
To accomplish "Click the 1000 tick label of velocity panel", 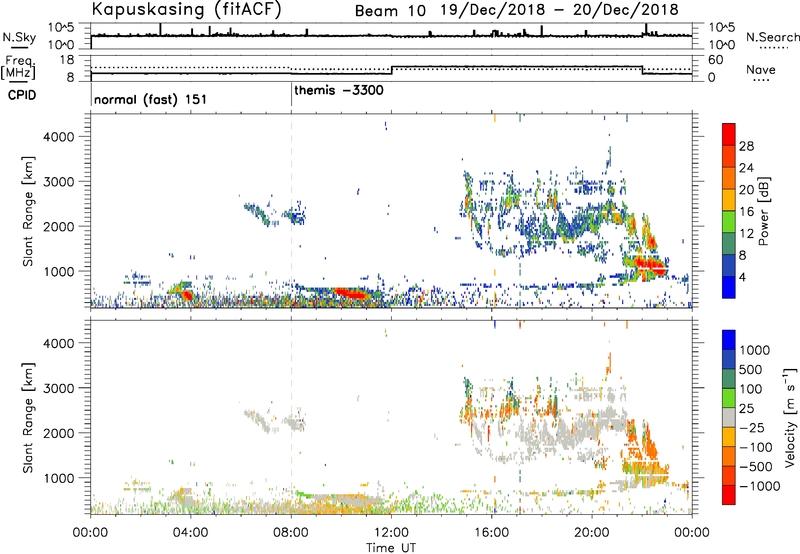I will 59,478.
